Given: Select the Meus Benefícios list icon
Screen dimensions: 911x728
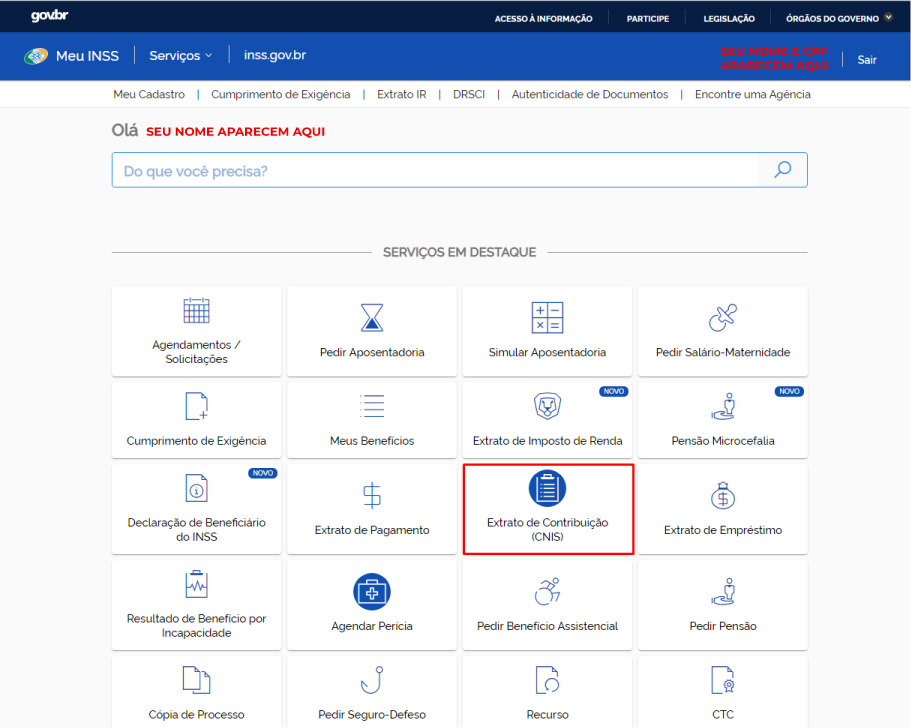Looking at the screenshot, I should 372,406.
